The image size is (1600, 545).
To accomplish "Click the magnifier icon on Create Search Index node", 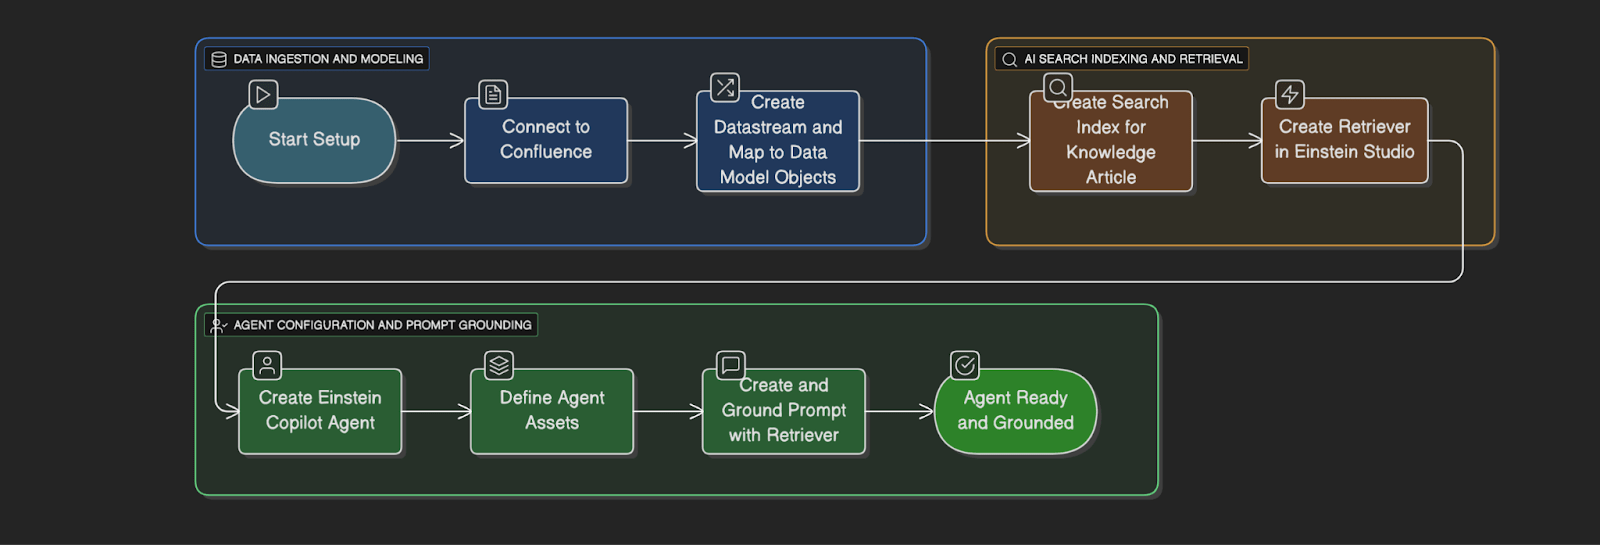I will [1058, 88].
